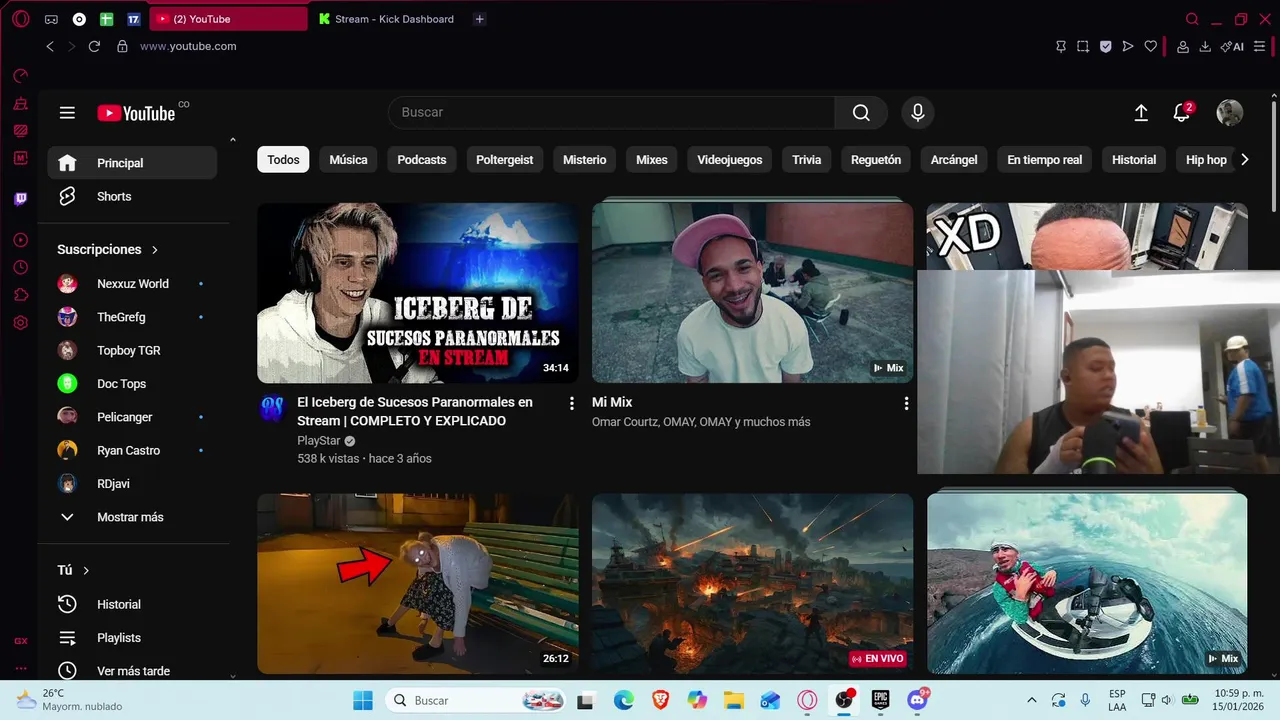Select the Reguetón filter chip
The height and width of the screenshot is (720, 1280).
coord(876,160)
